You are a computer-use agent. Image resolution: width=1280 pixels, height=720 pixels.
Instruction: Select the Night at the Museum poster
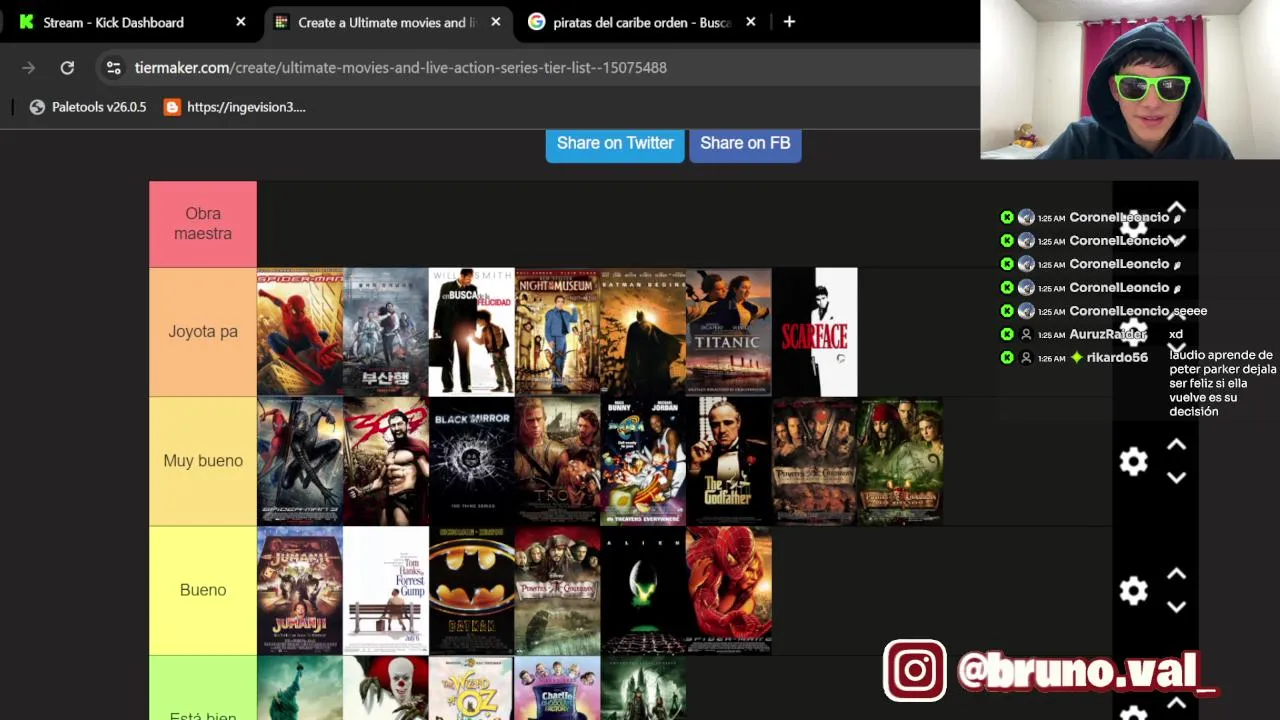(558, 332)
